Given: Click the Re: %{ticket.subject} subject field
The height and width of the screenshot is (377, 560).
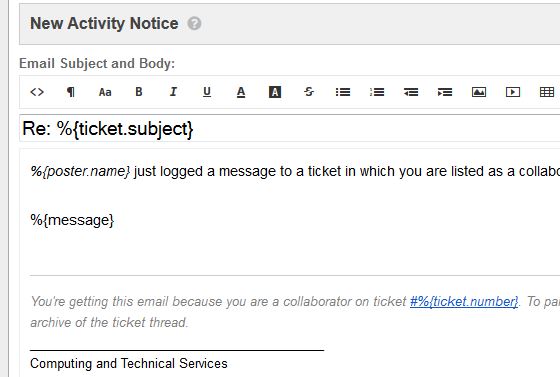Looking at the screenshot, I should pos(289,128).
